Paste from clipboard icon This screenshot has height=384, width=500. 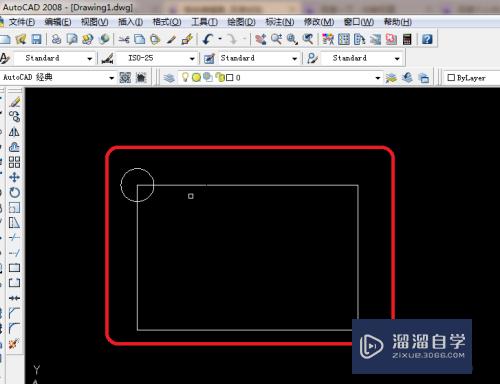(x=155, y=39)
